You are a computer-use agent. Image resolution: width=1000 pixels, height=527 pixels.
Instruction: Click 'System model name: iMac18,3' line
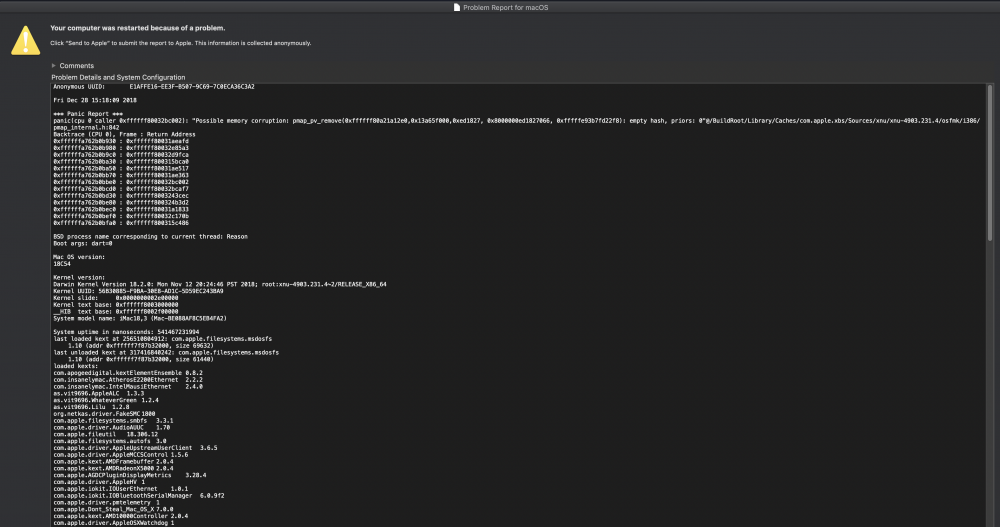140,318
